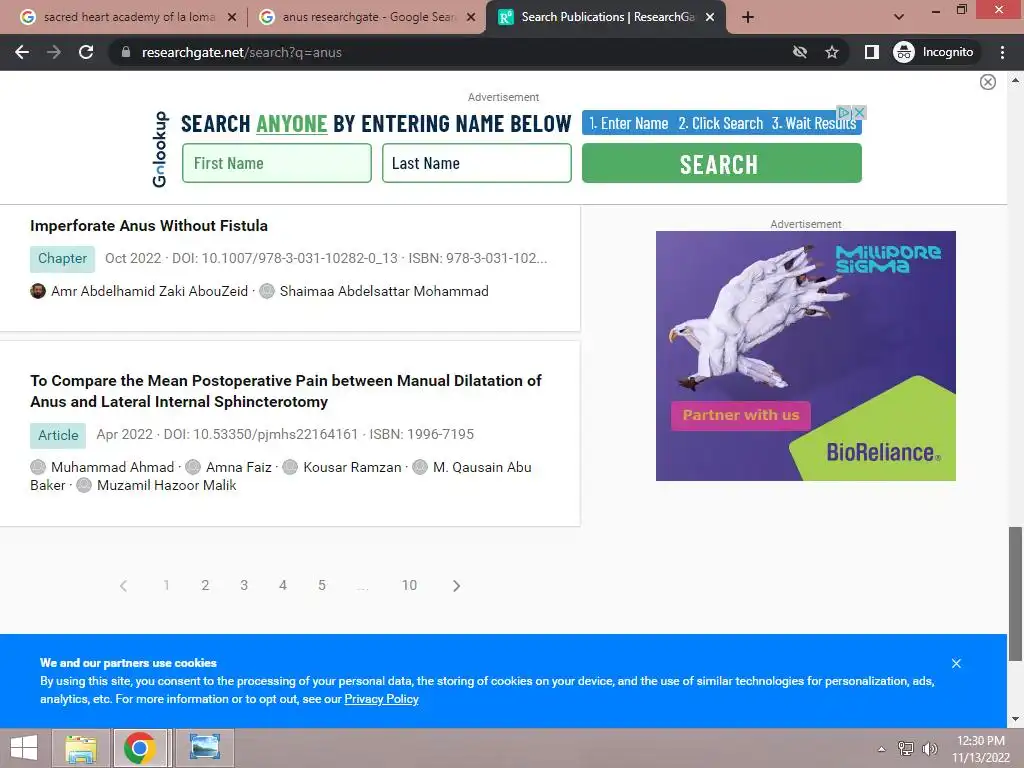Show hidden system tray icons
The width and height of the screenshot is (1024, 768).
(x=882, y=749)
